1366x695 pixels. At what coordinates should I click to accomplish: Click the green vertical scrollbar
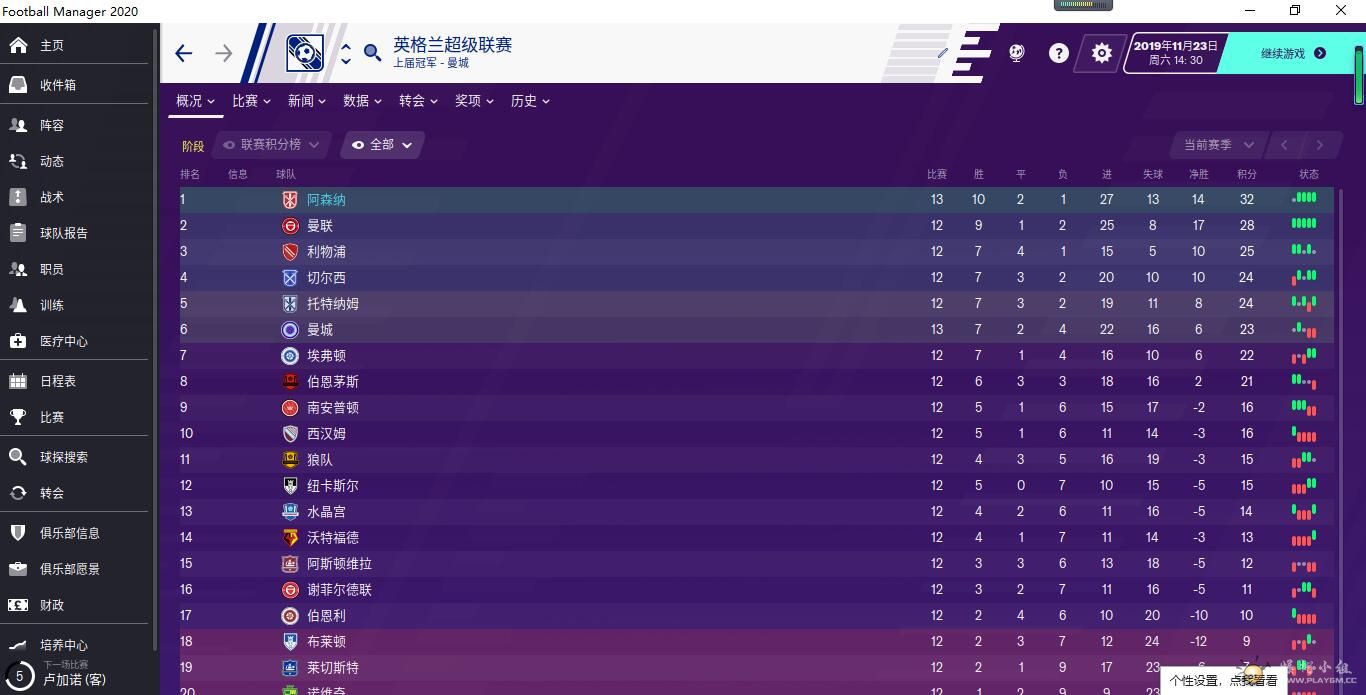click(x=1359, y=75)
